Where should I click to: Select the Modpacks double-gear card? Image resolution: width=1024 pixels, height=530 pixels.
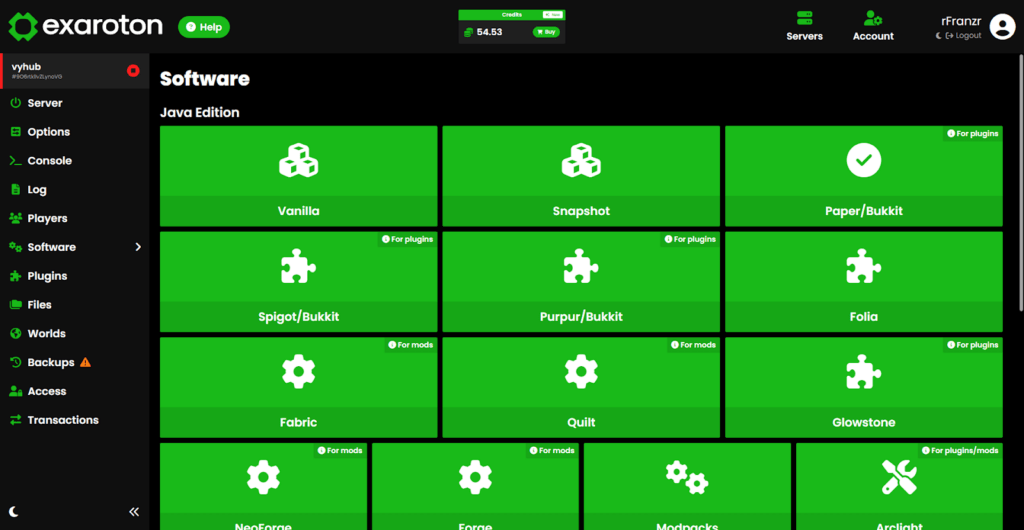click(x=687, y=486)
